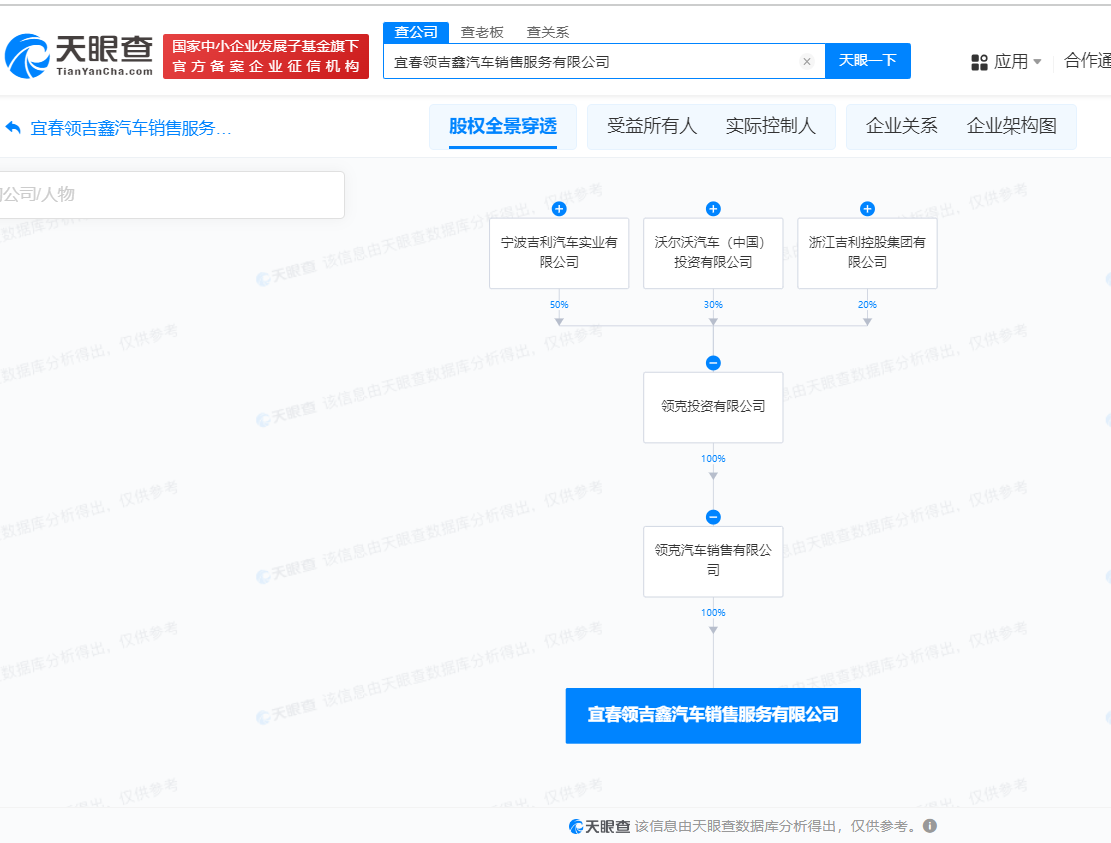Click the back arrow beside company name
Image resolution: width=1111 pixels, height=843 pixels.
[13, 128]
